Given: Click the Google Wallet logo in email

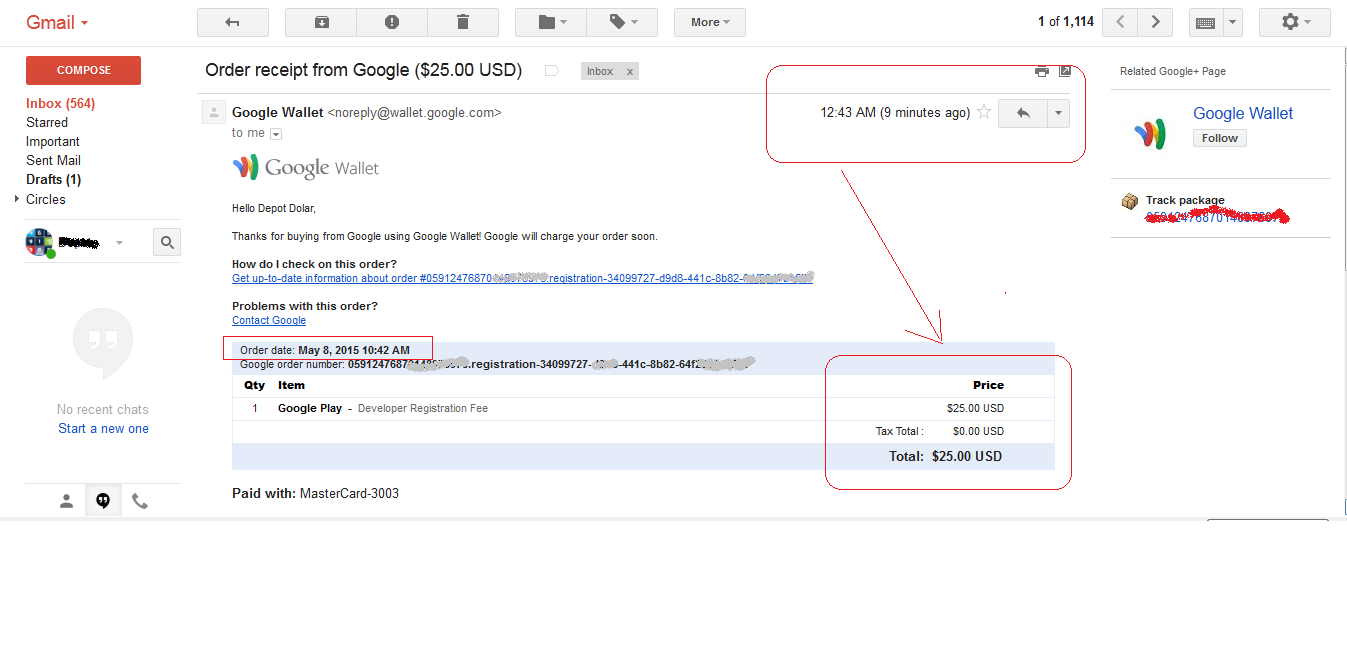Looking at the screenshot, I should click(x=306, y=167).
